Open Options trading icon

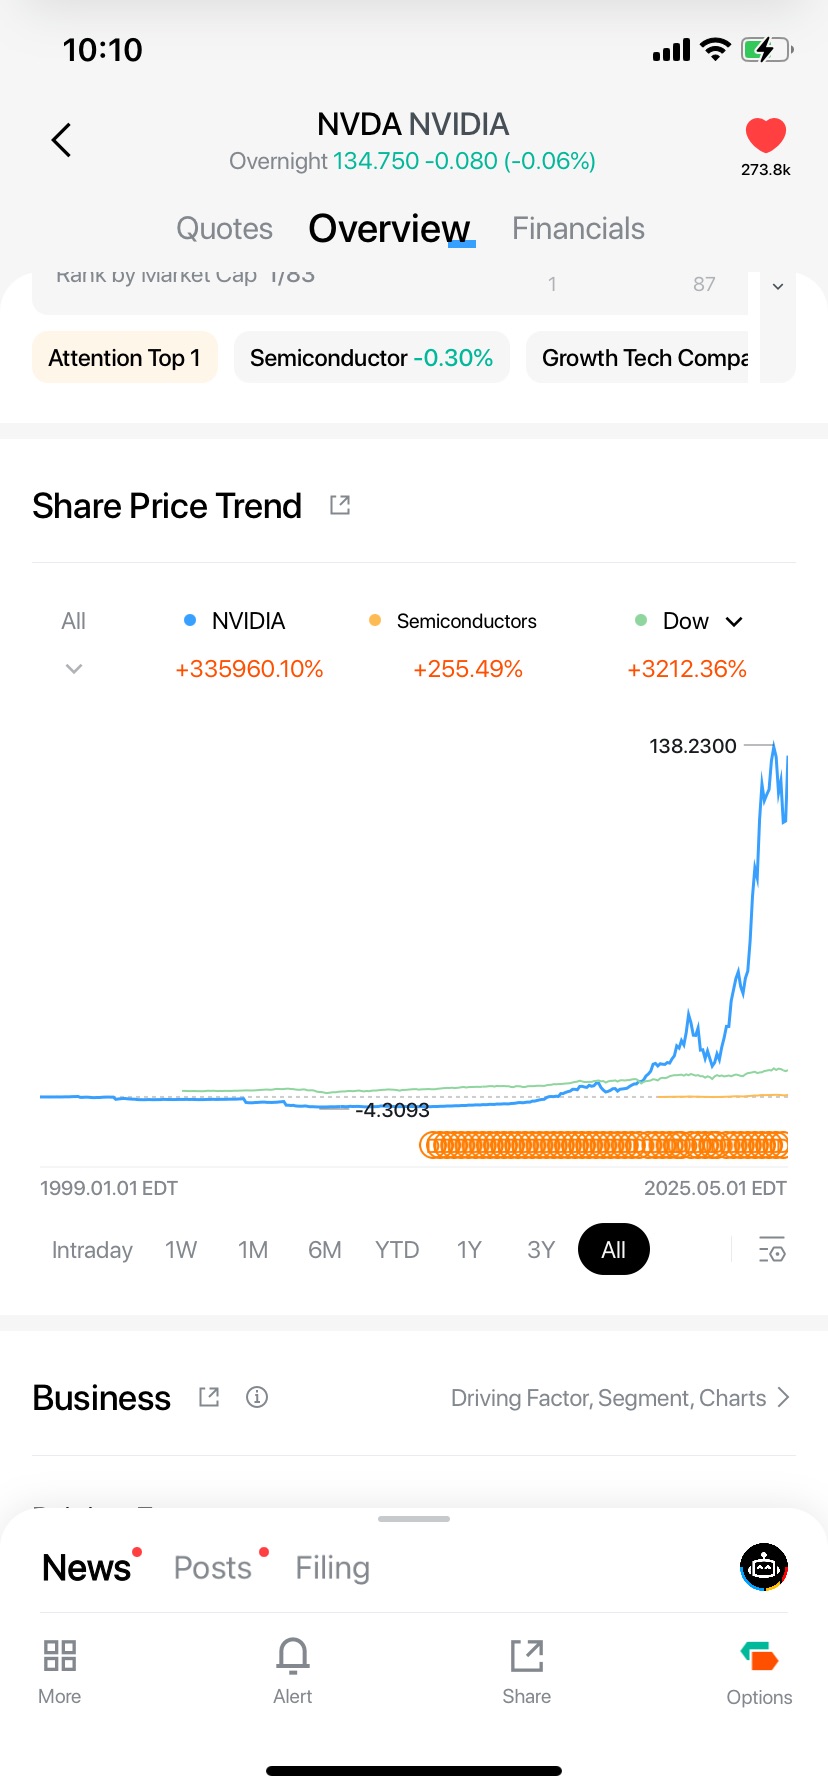click(x=760, y=1657)
